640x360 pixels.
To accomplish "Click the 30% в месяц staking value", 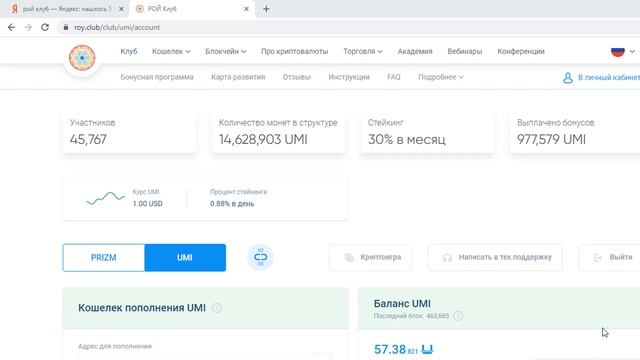I will pos(407,140).
